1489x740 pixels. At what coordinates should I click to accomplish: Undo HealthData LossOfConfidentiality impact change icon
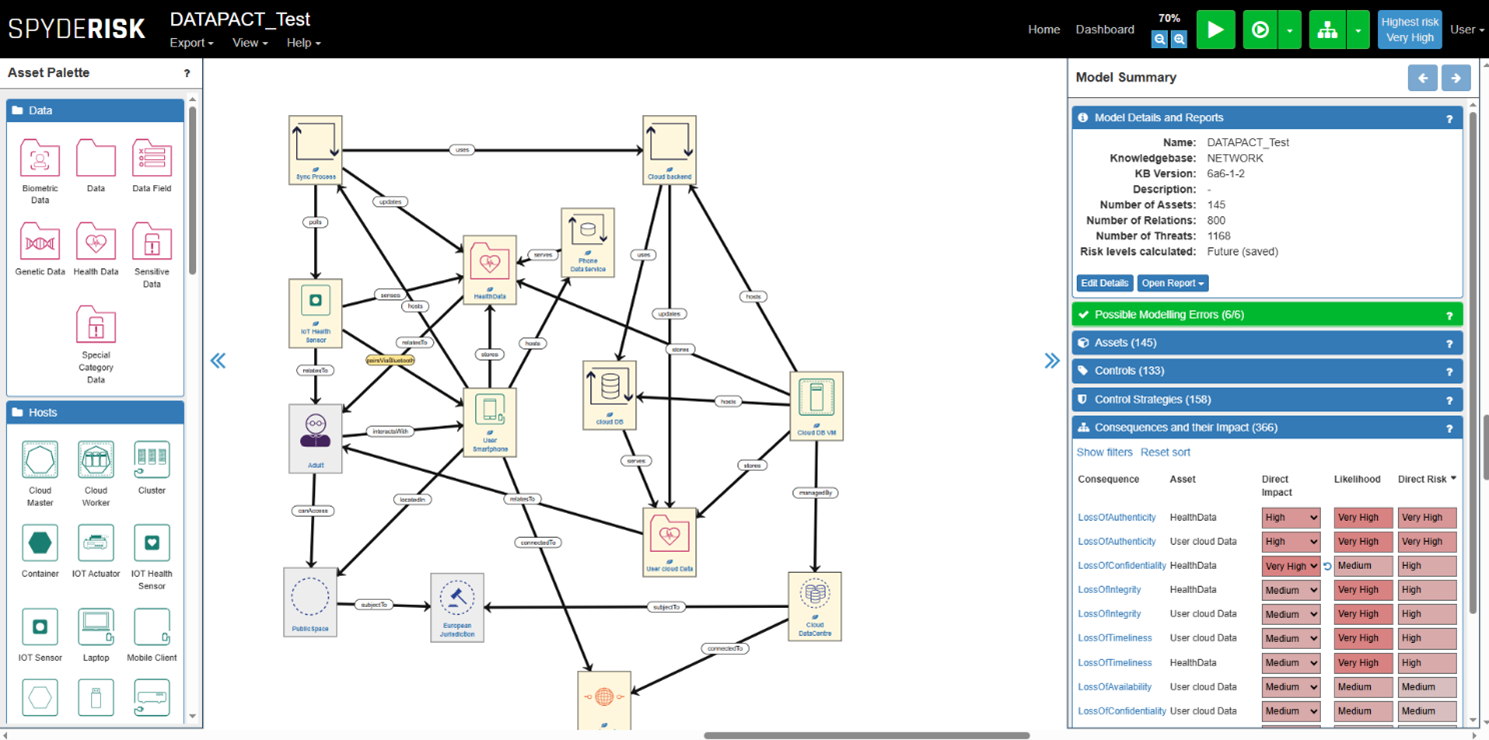coord(1327,566)
